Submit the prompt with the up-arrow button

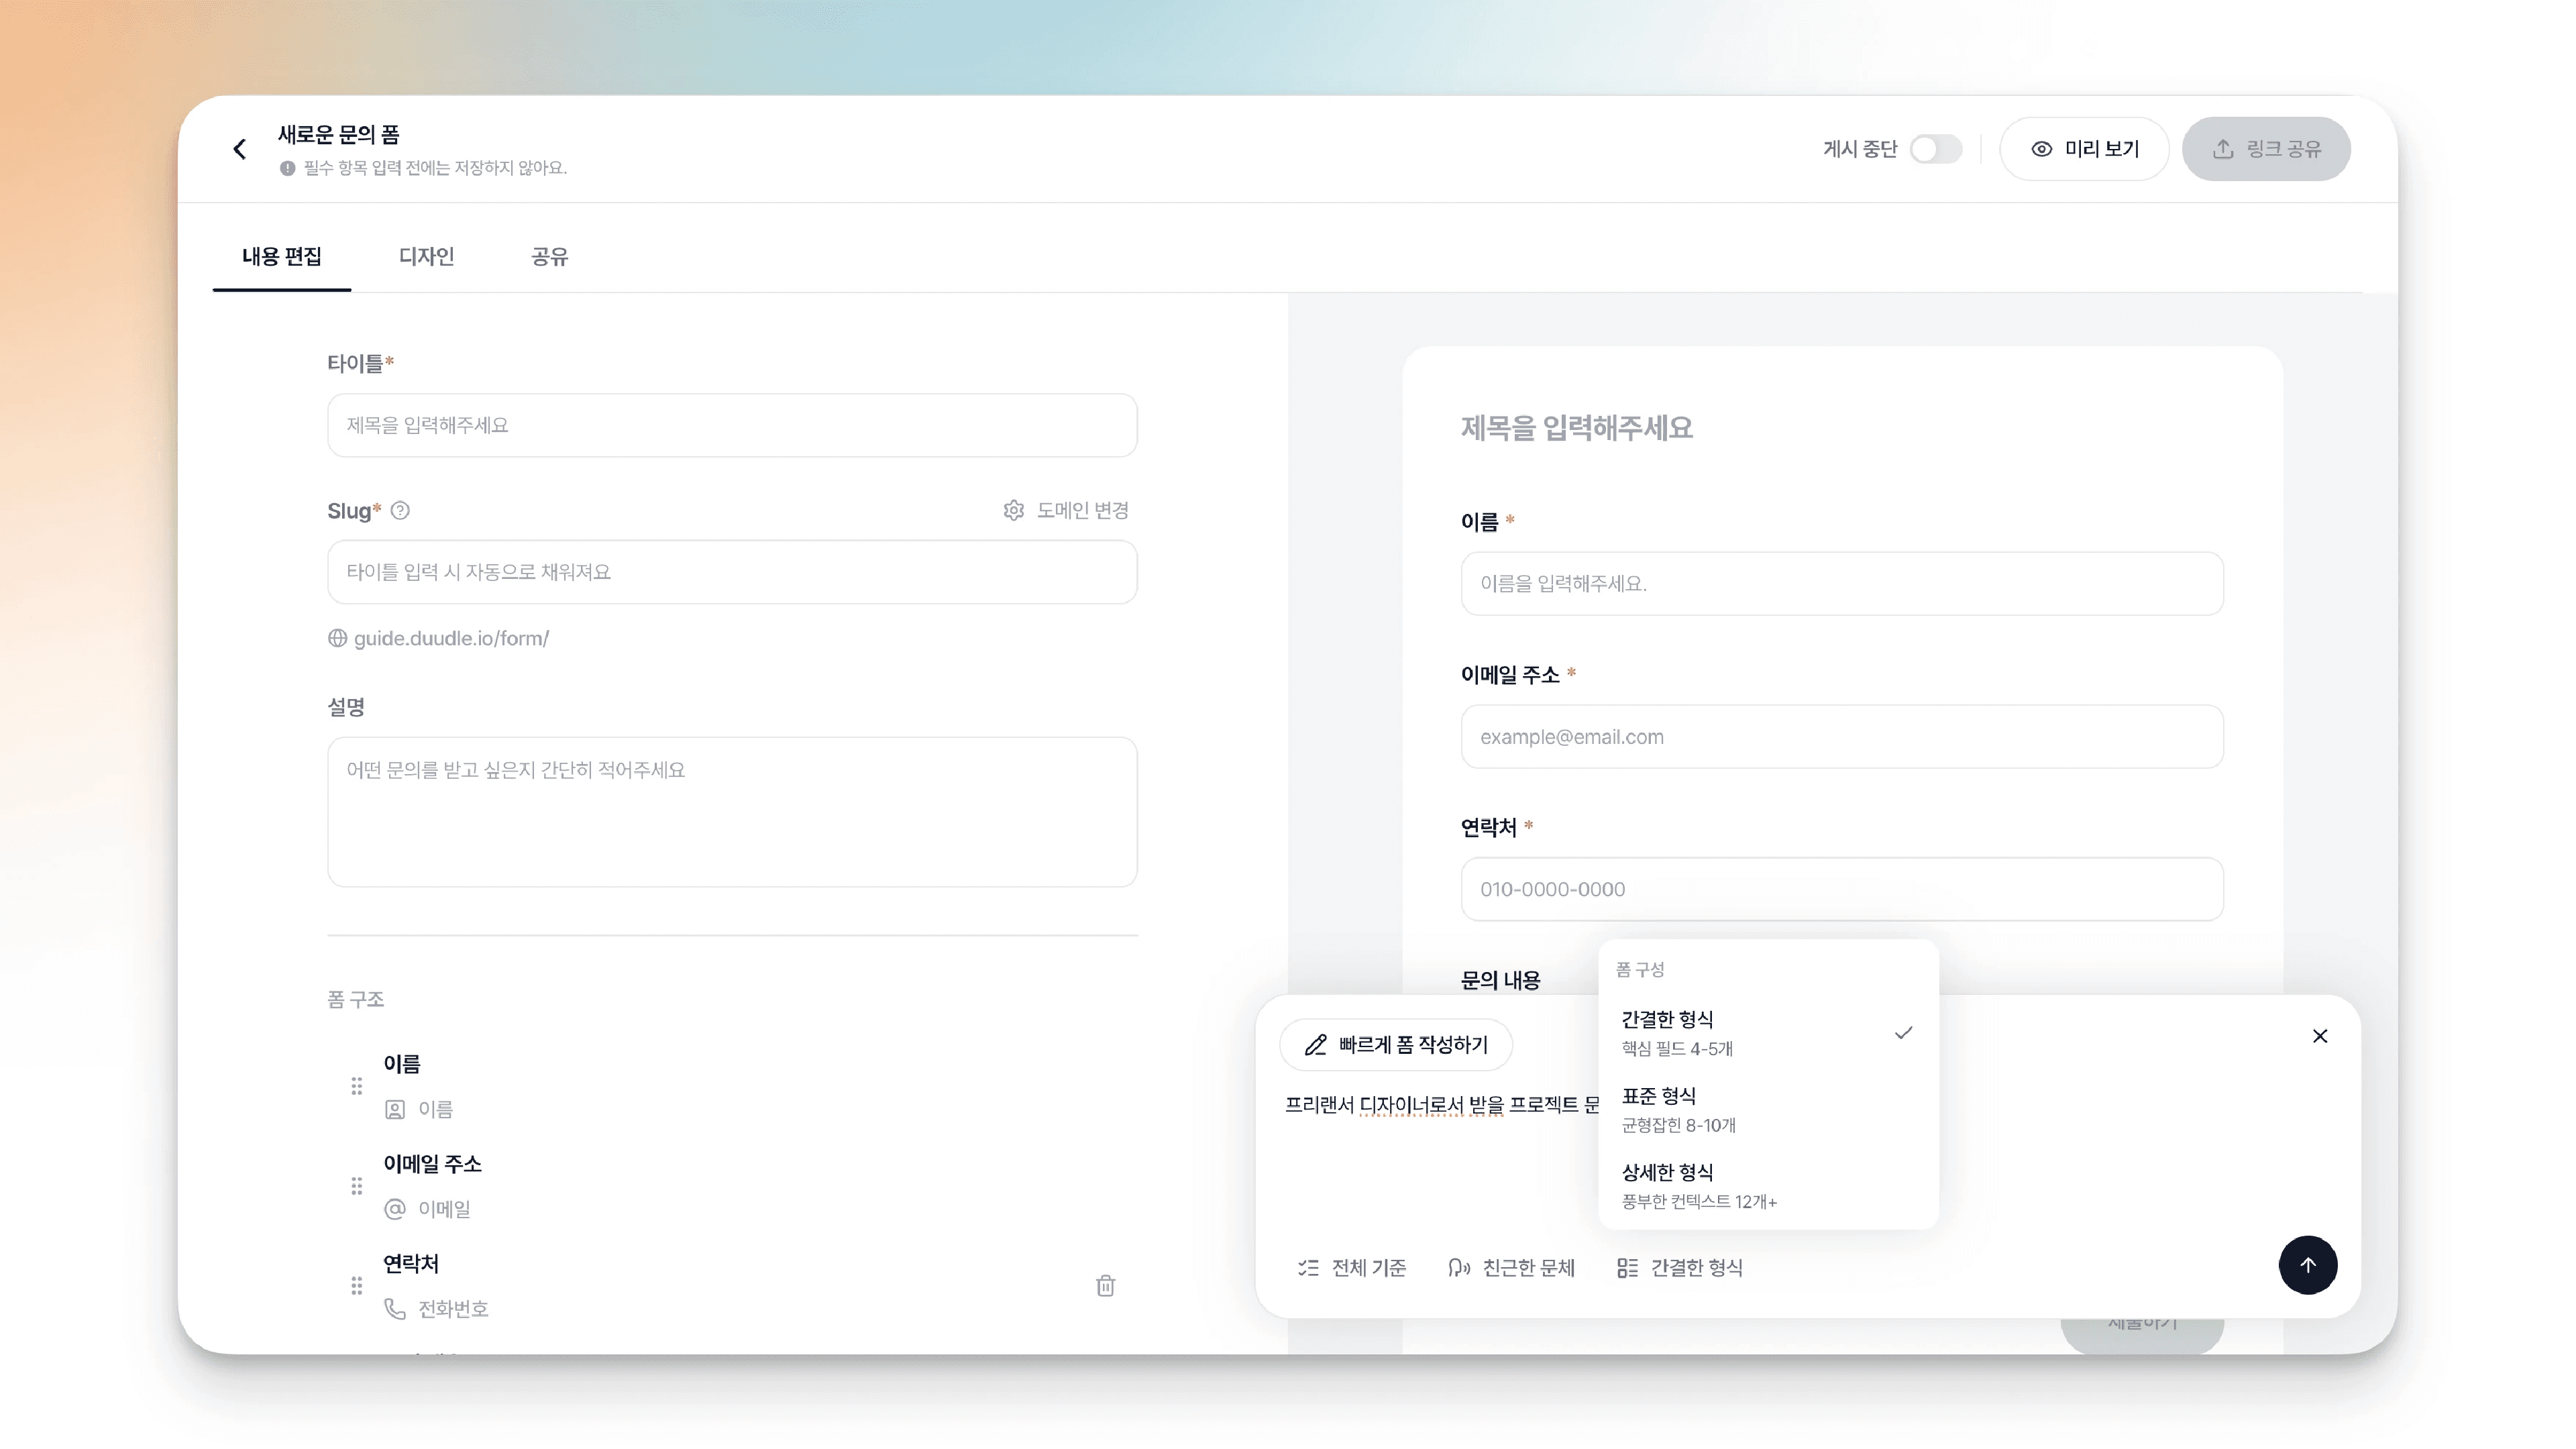2308,1265
